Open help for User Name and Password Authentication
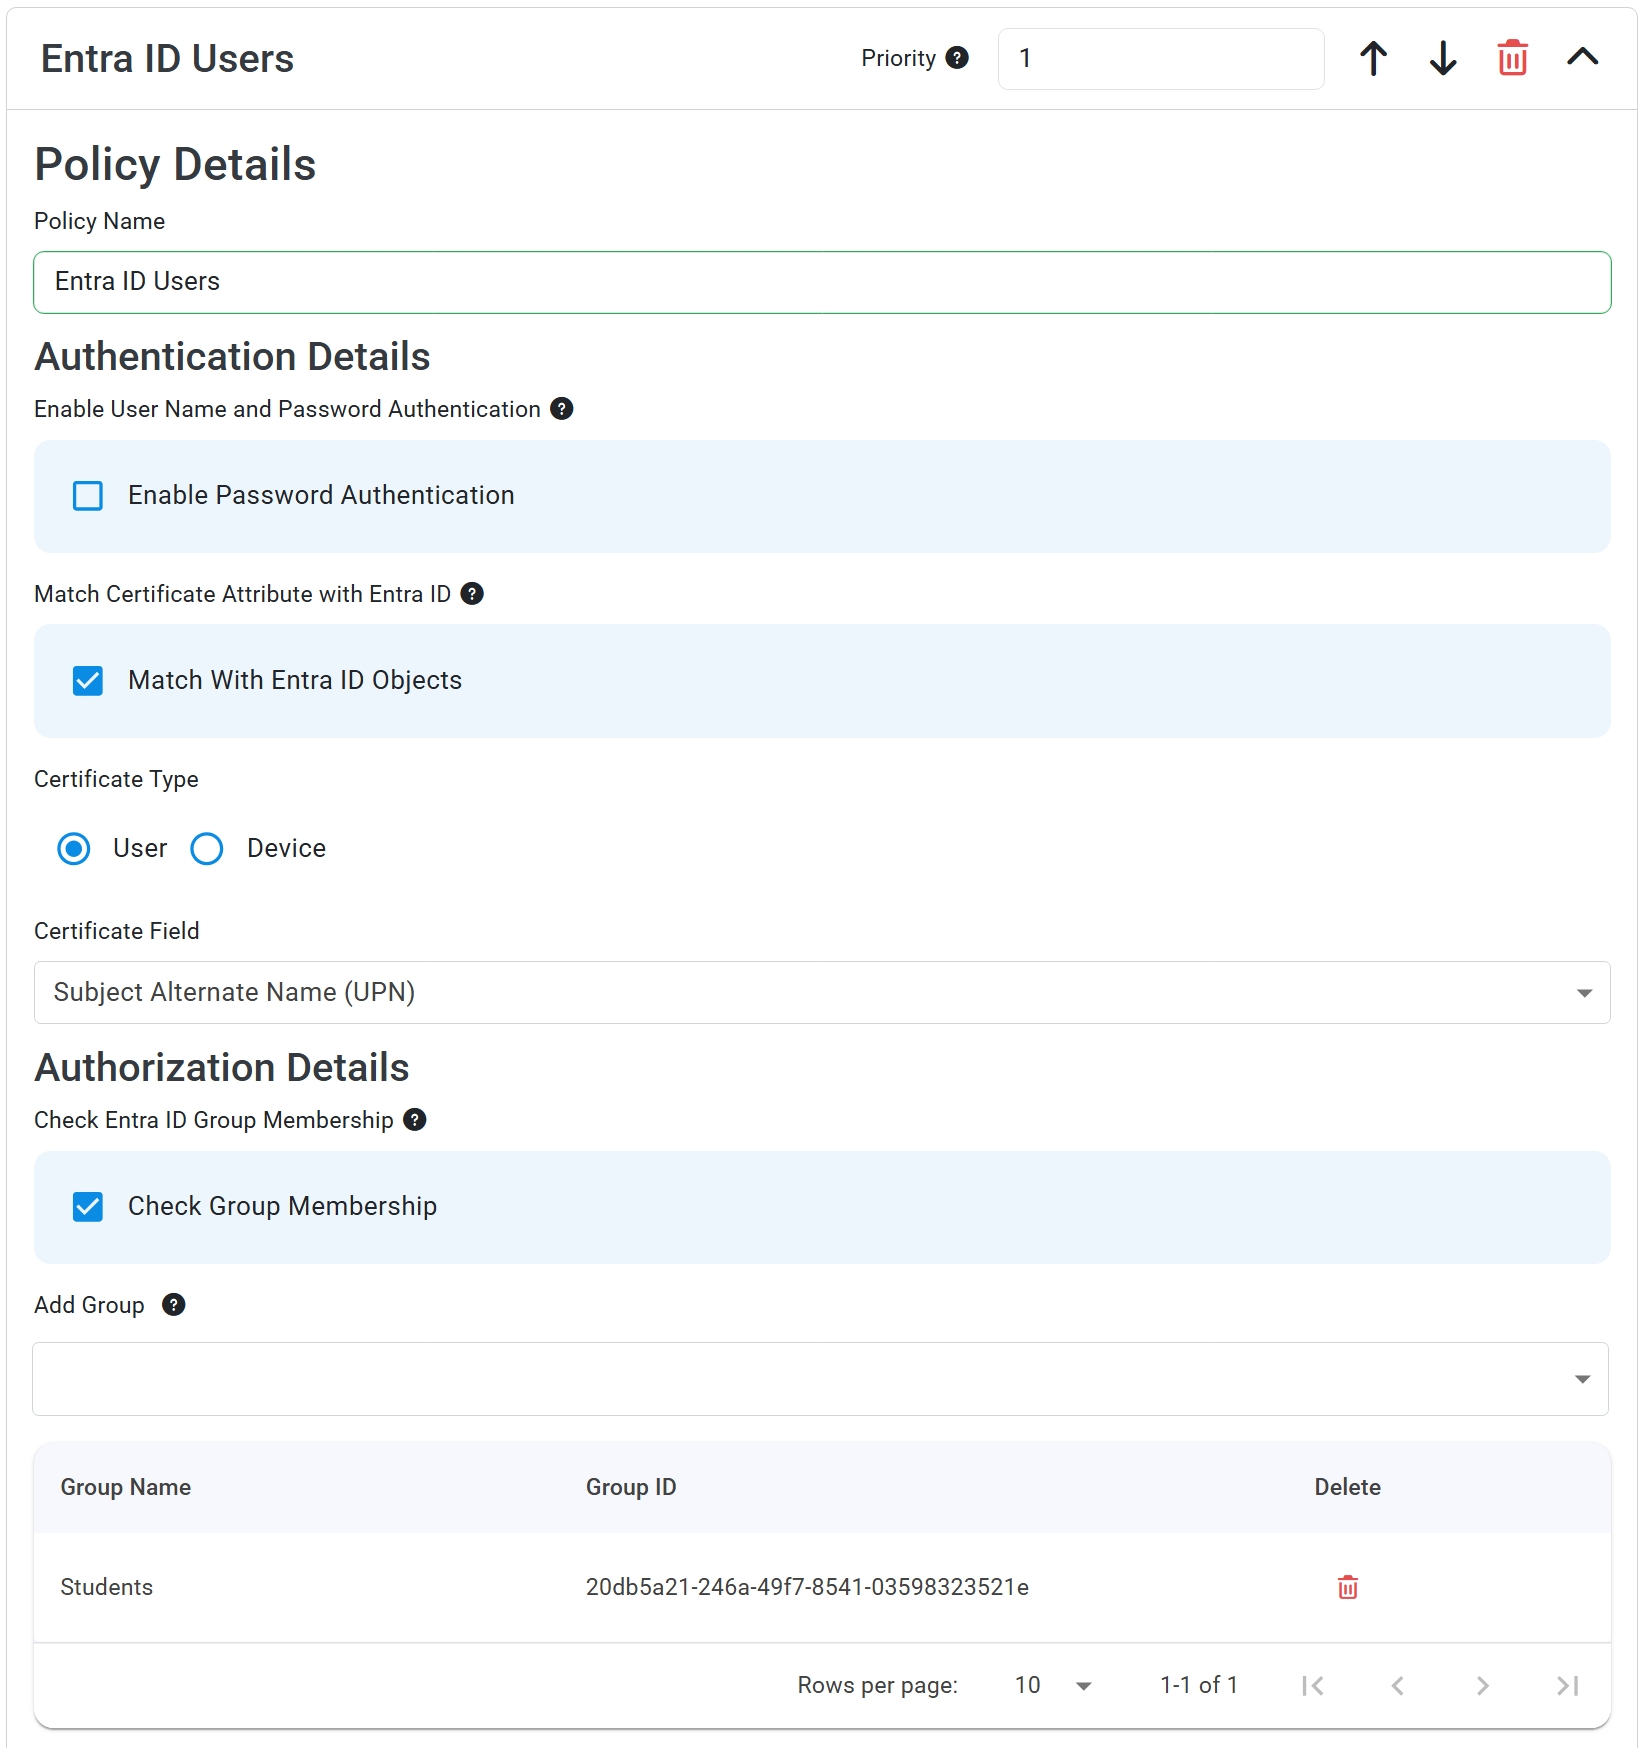 point(562,409)
